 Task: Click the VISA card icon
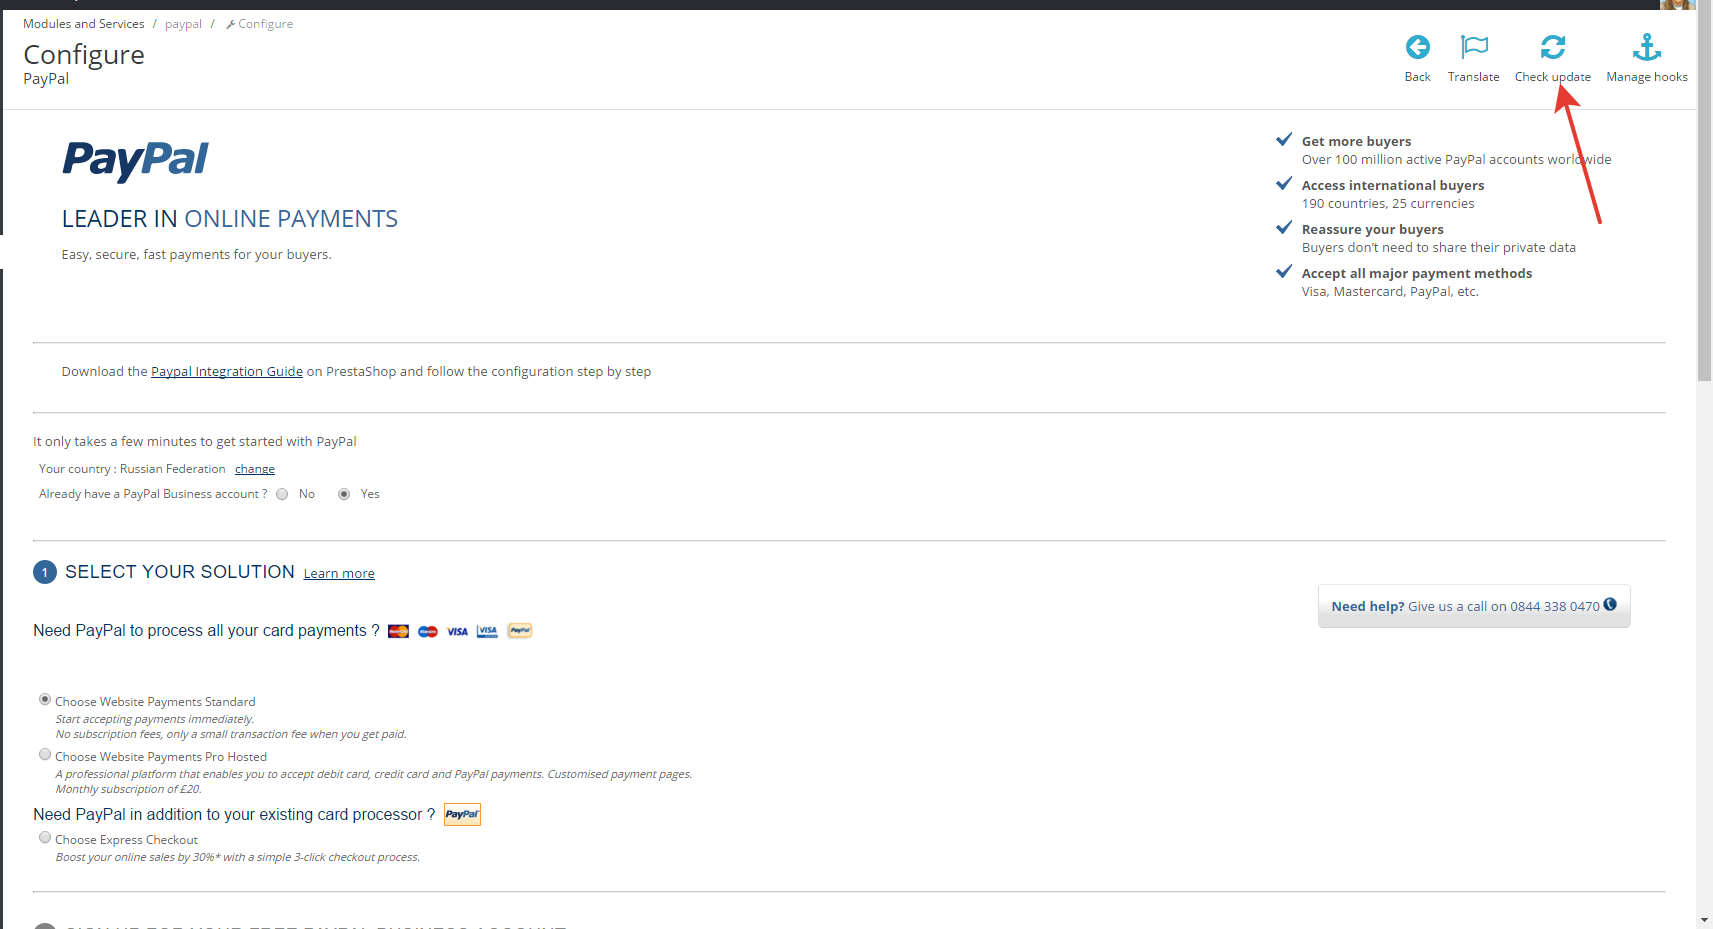pyautogui.click(x=457, y=631)
